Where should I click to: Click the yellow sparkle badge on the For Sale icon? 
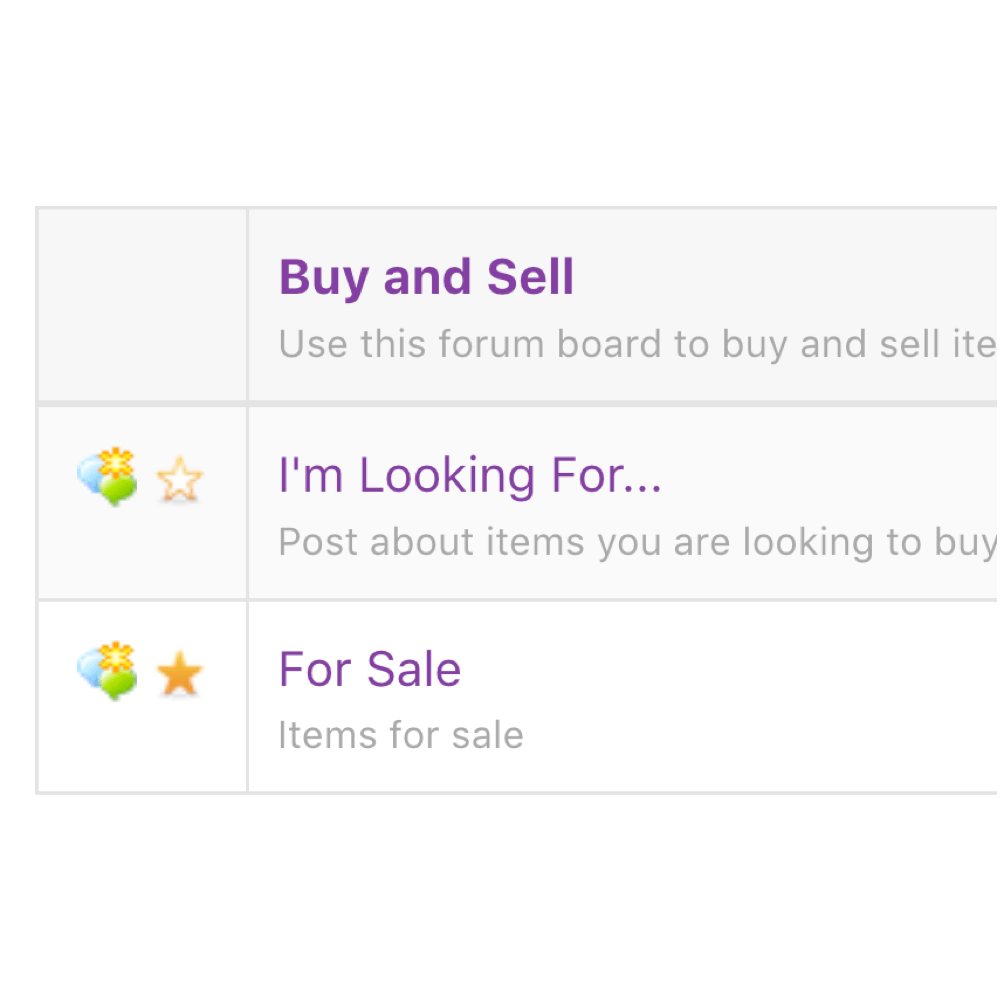click(118, 657)
